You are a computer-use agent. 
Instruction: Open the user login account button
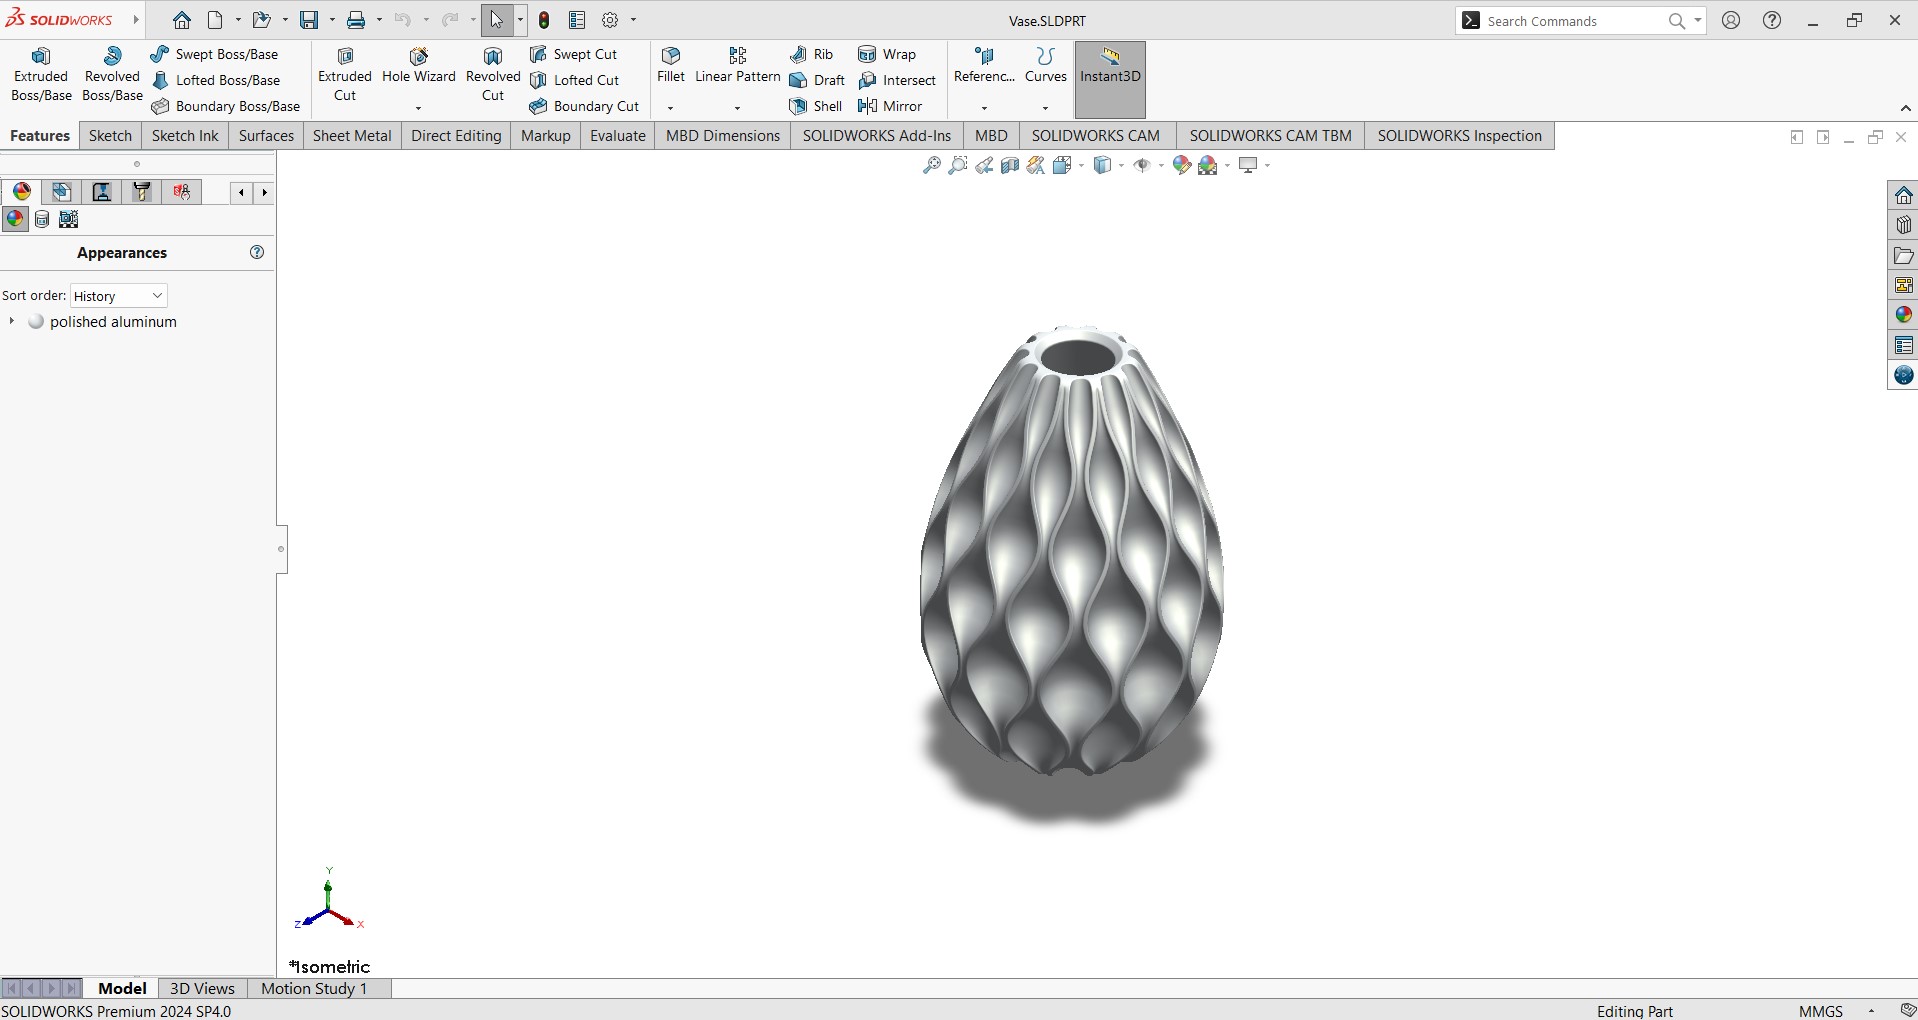(1732, 20)
